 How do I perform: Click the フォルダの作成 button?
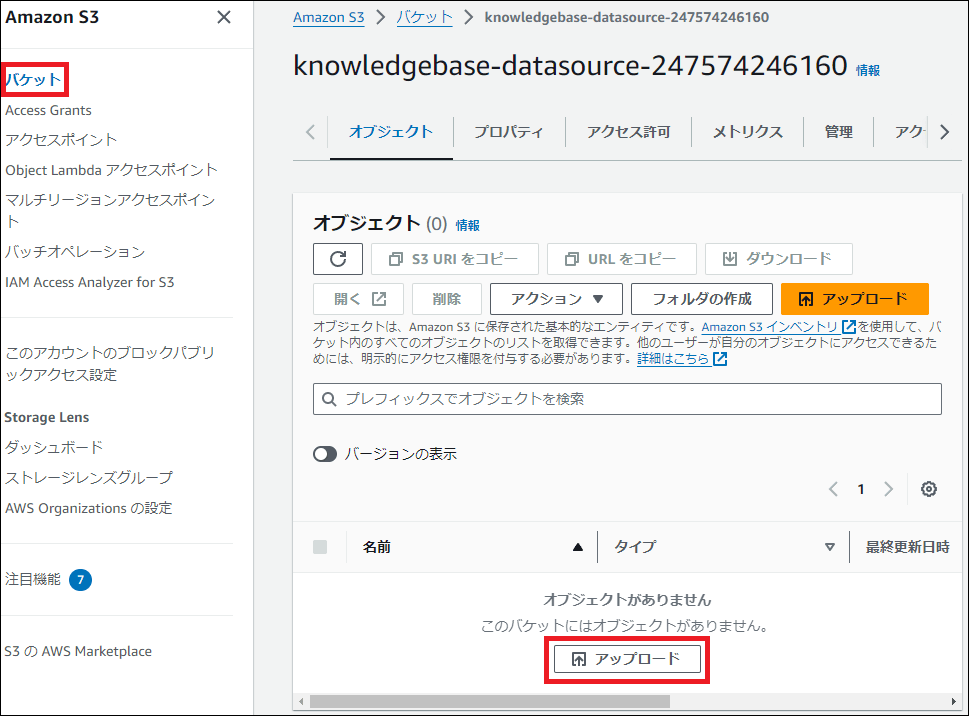(702, 299)
